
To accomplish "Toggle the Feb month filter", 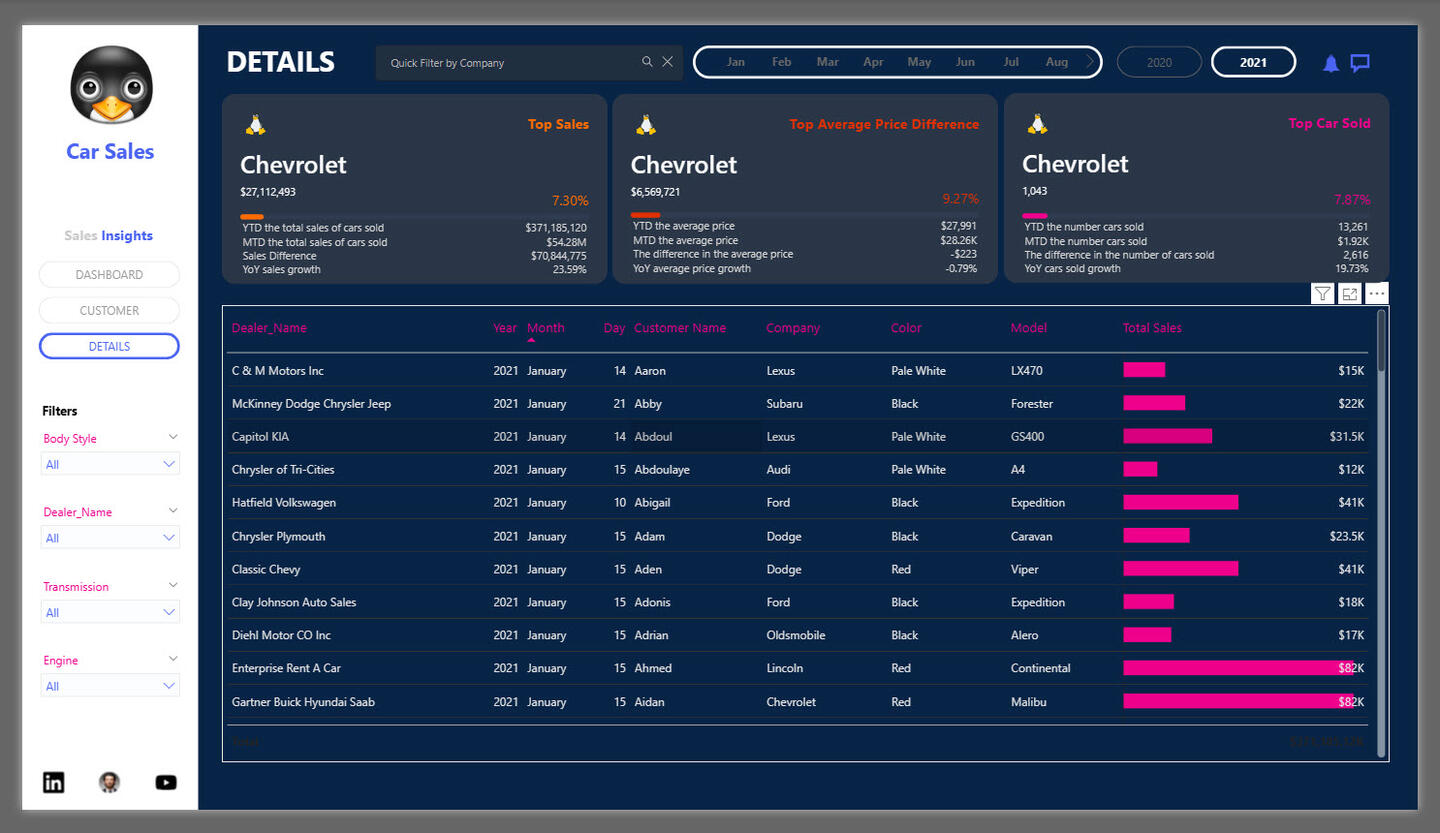I will tap(782, 62).
